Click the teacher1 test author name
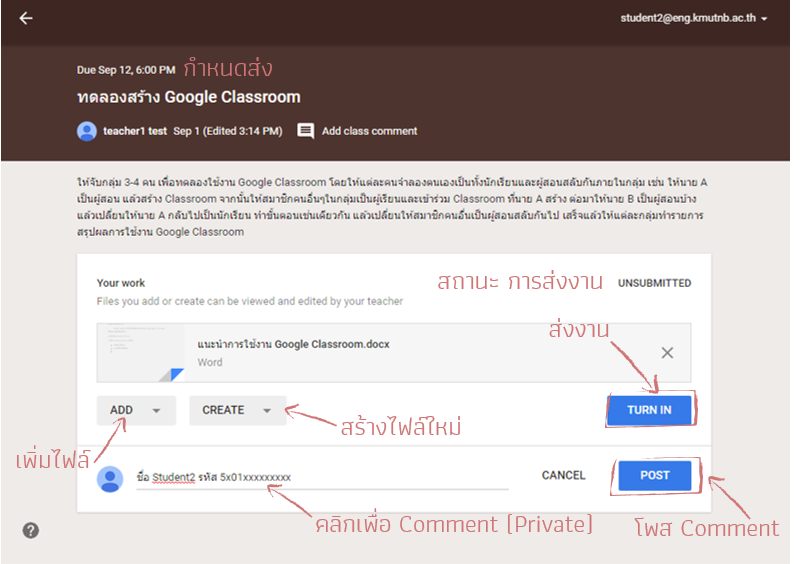This screenshot has width=807, height=564. pyautogui.click(x=135, y=131)
